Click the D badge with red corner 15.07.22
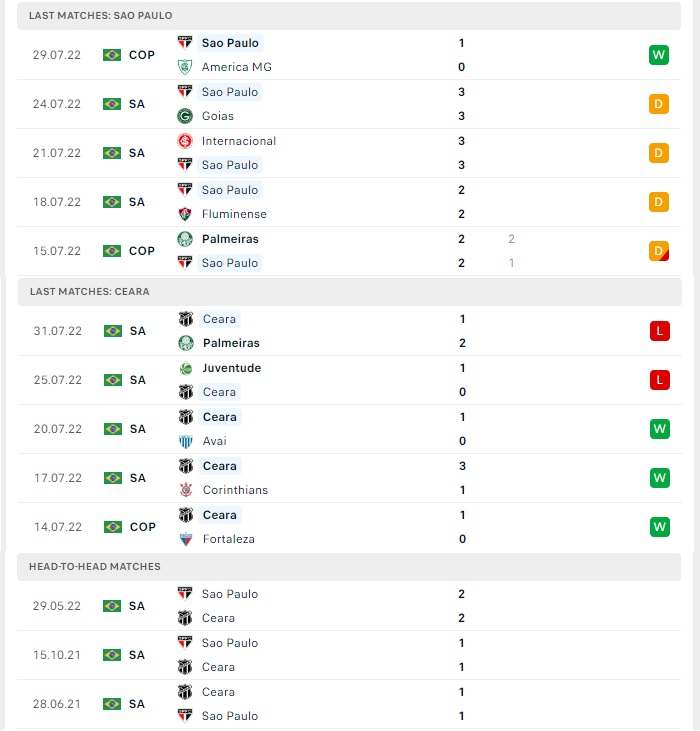This screenshot has width=700, height=731. (659, 251)
